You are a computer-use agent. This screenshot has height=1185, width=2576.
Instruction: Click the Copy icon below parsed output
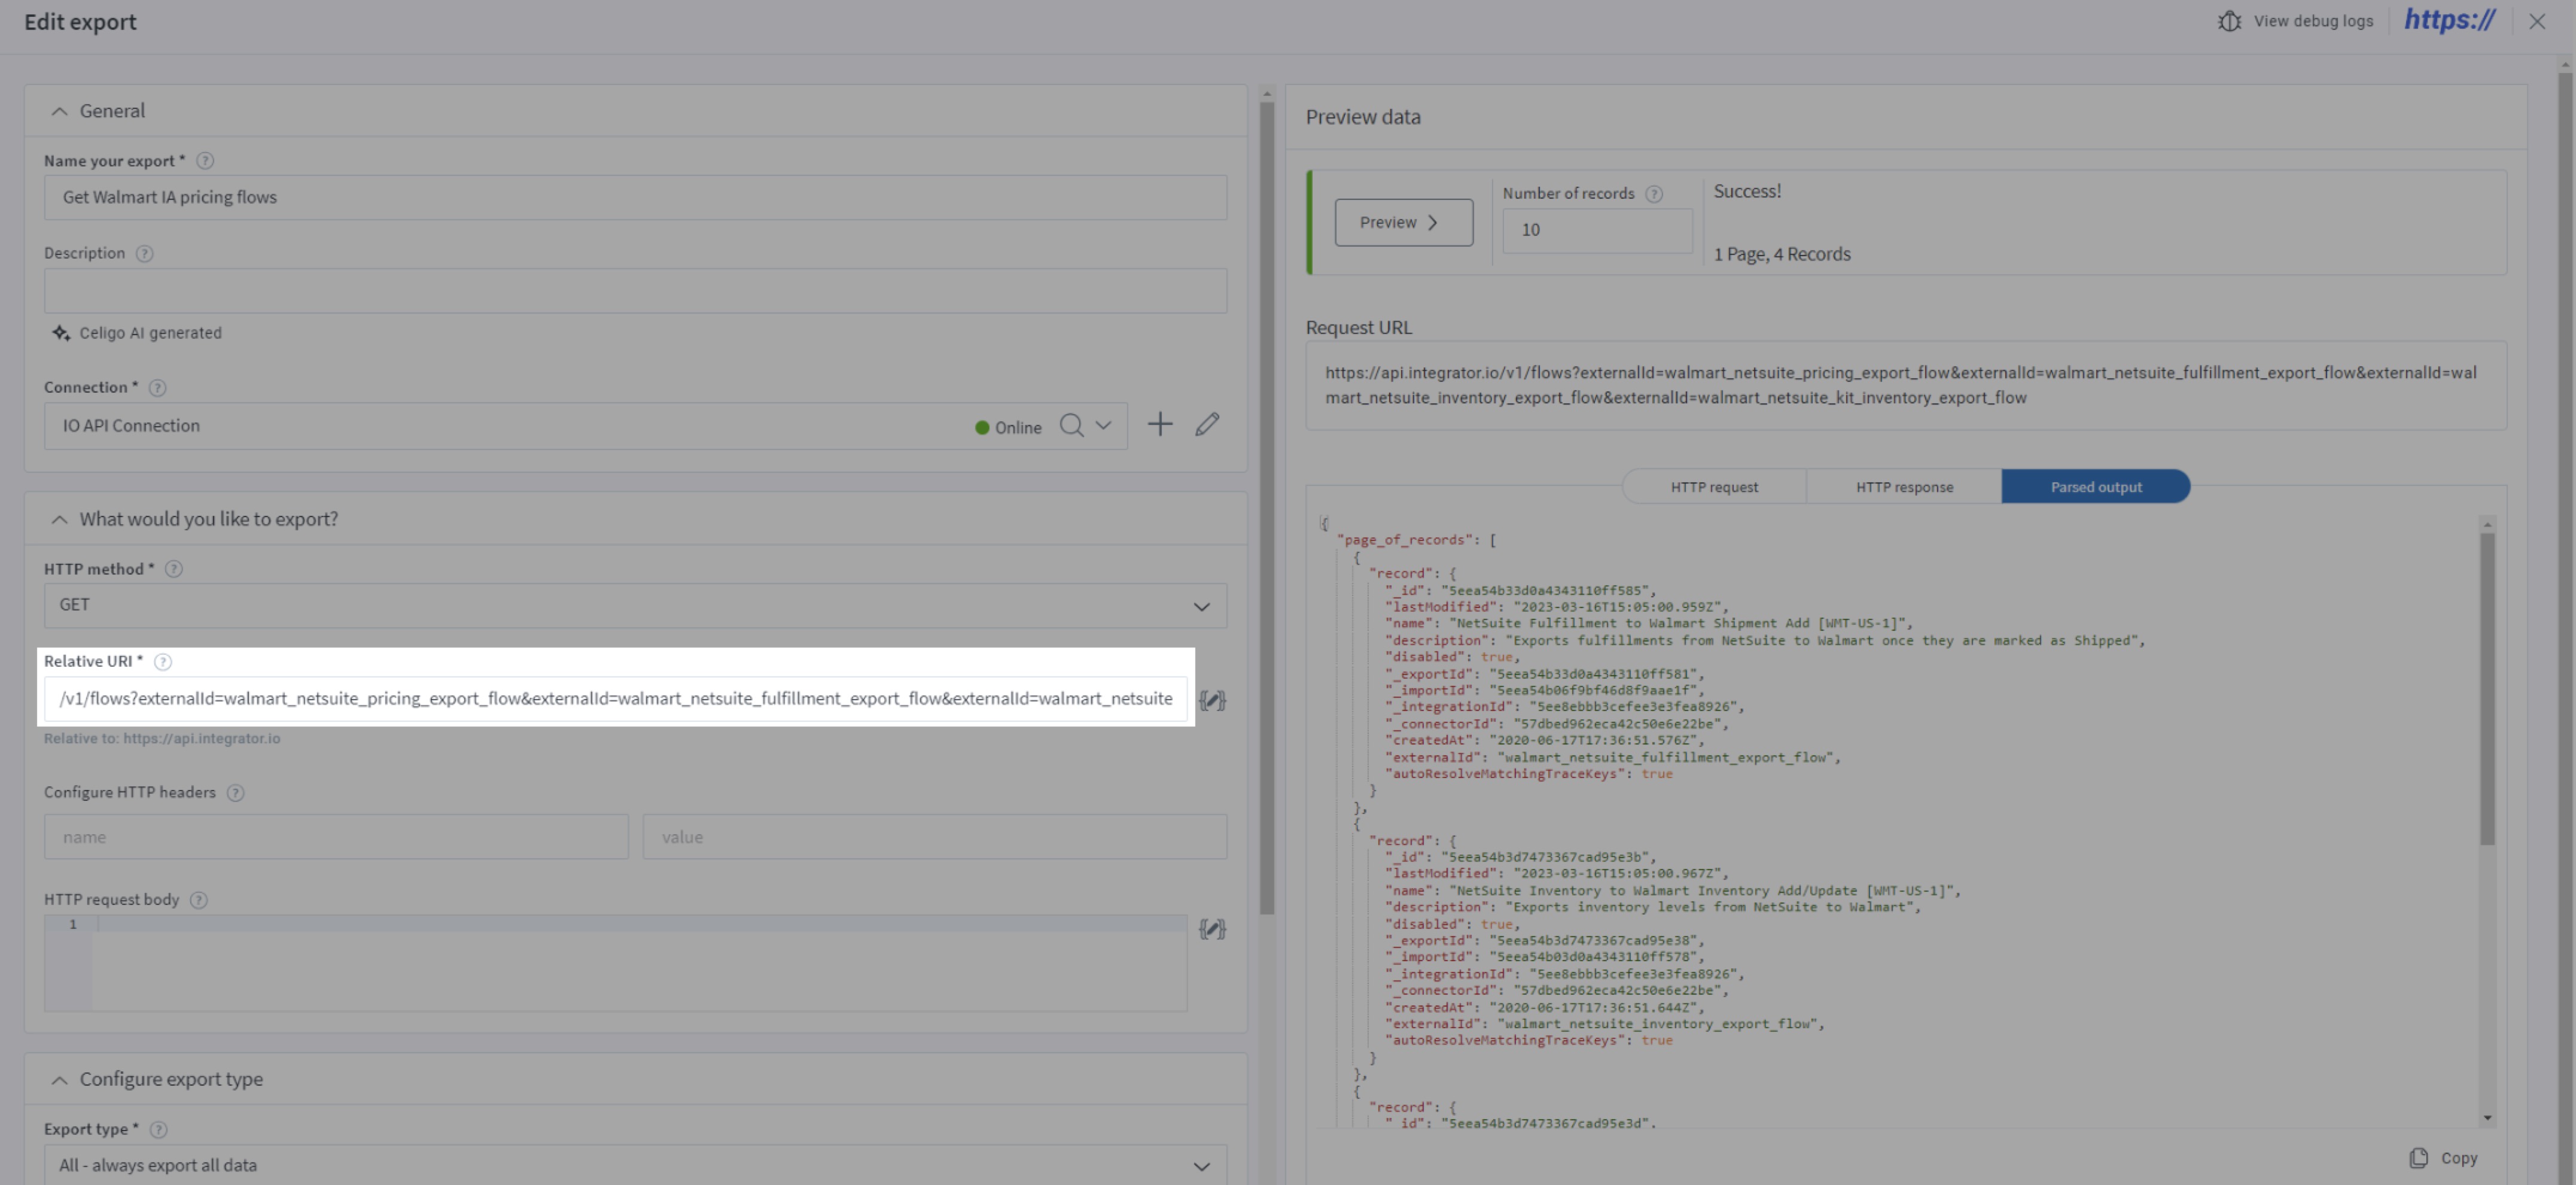click(x=2418, y=1158)
